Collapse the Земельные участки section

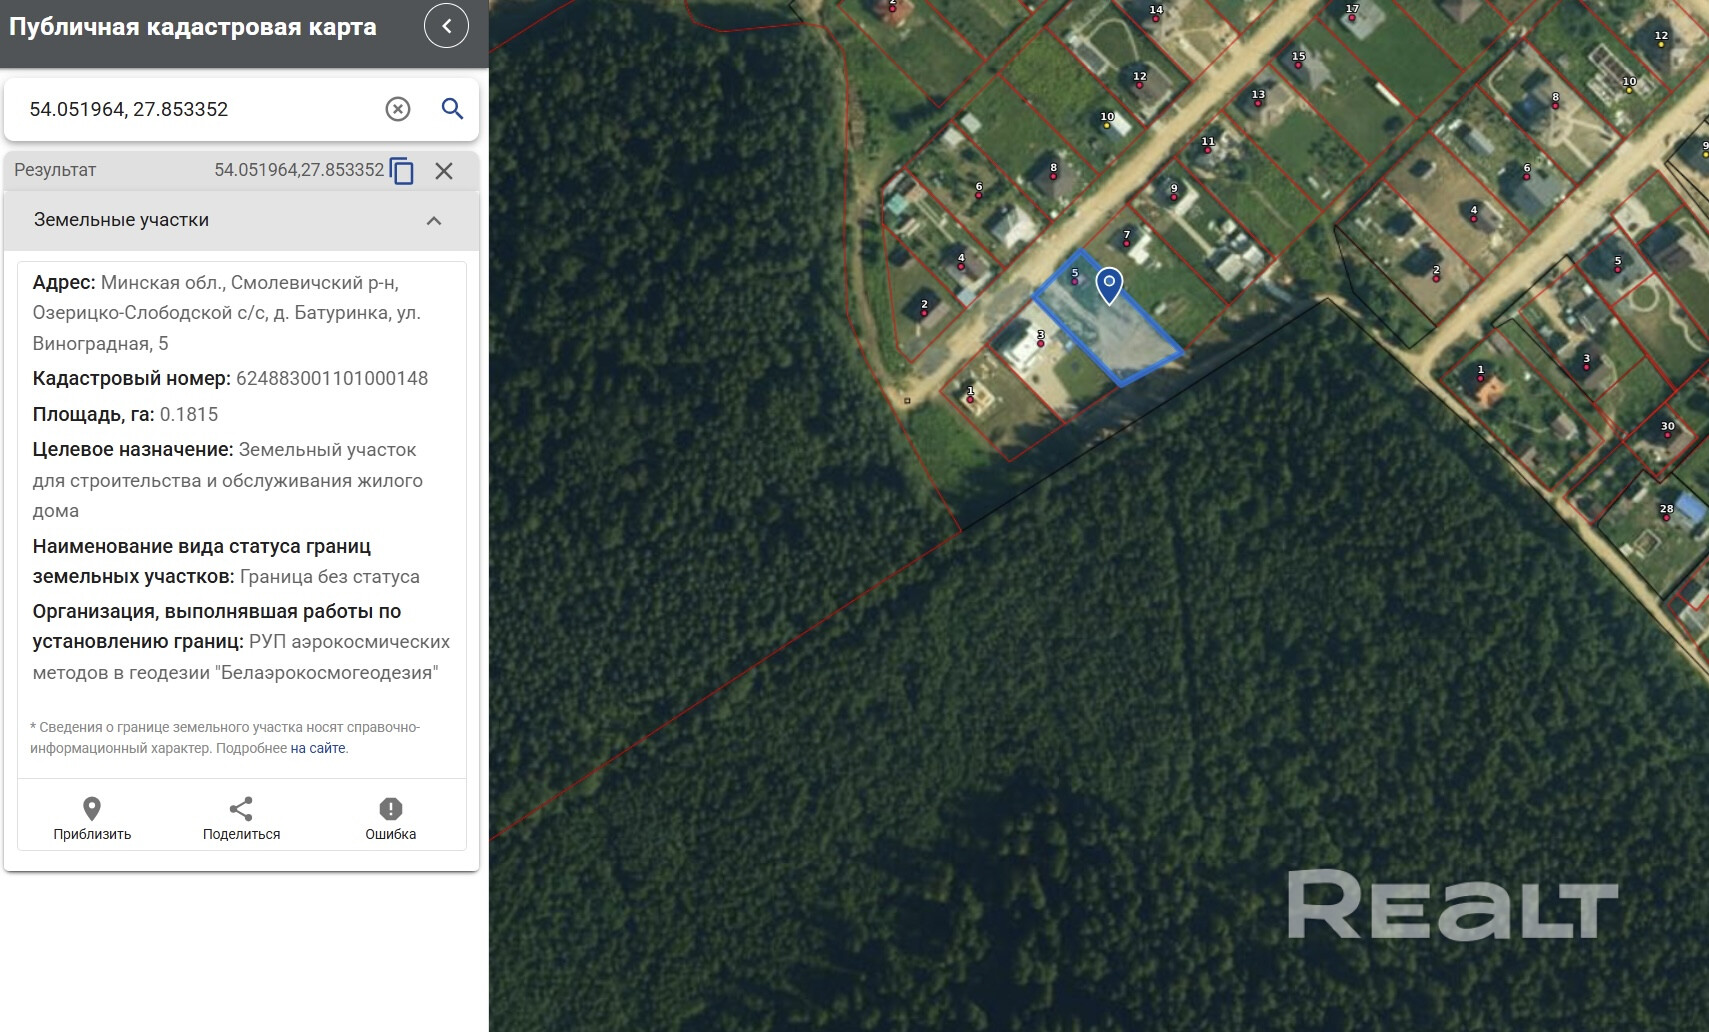(434, 221)
